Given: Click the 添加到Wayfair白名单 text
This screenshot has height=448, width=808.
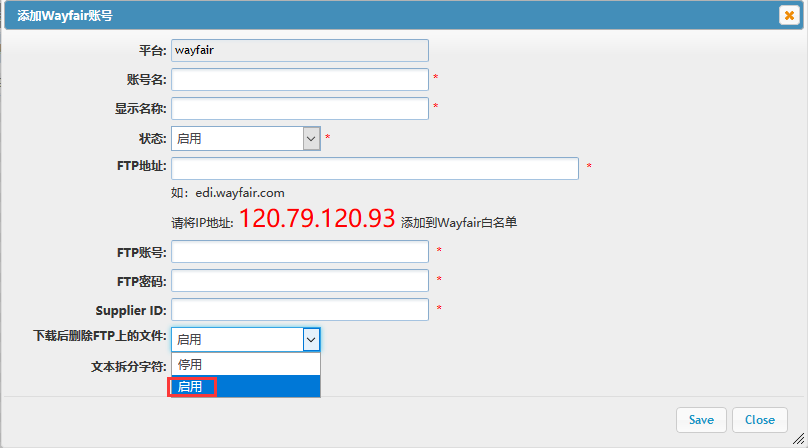Looking at the screenshot, I should tap(458, 223).
